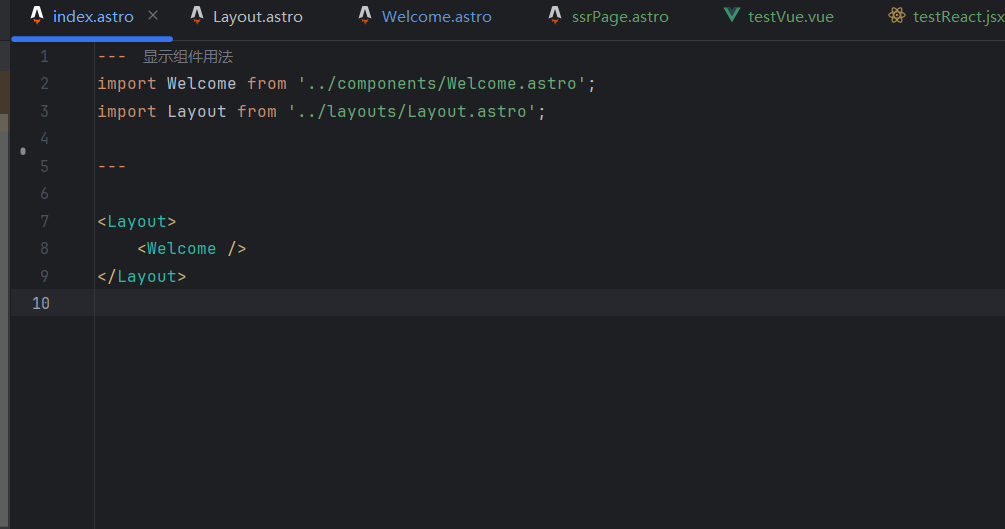The width and height of the screenshot is (1005, 529).
Task: Click the Vue logo icon on testVue.vue tab
Action: [732, 16]
